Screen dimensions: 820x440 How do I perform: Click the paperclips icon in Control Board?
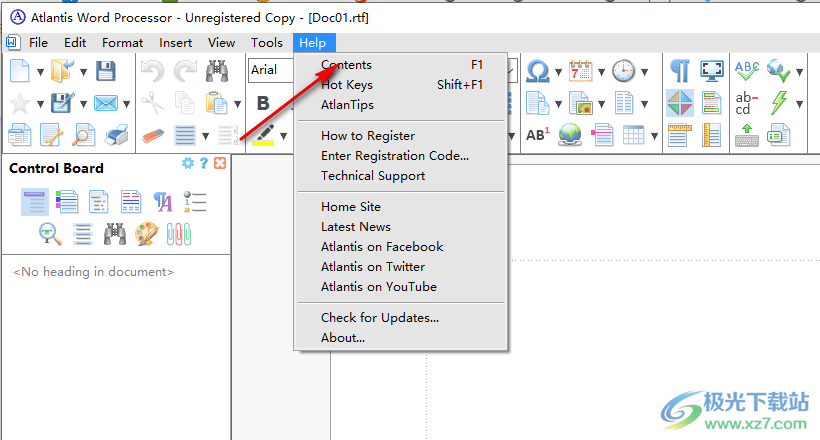(179, 233)
